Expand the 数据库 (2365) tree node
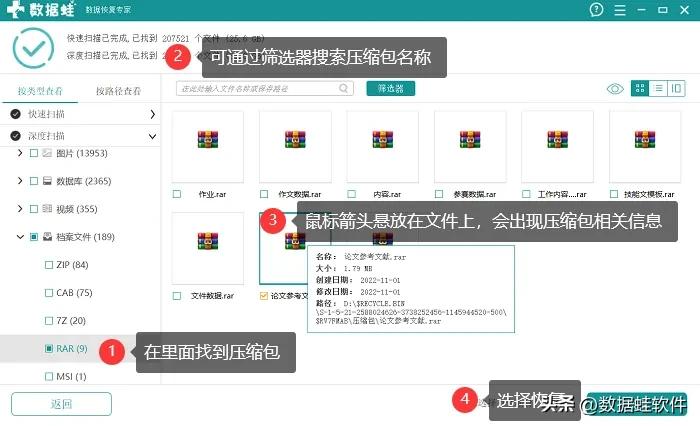700x426 pixels. (x=20, y=181)
